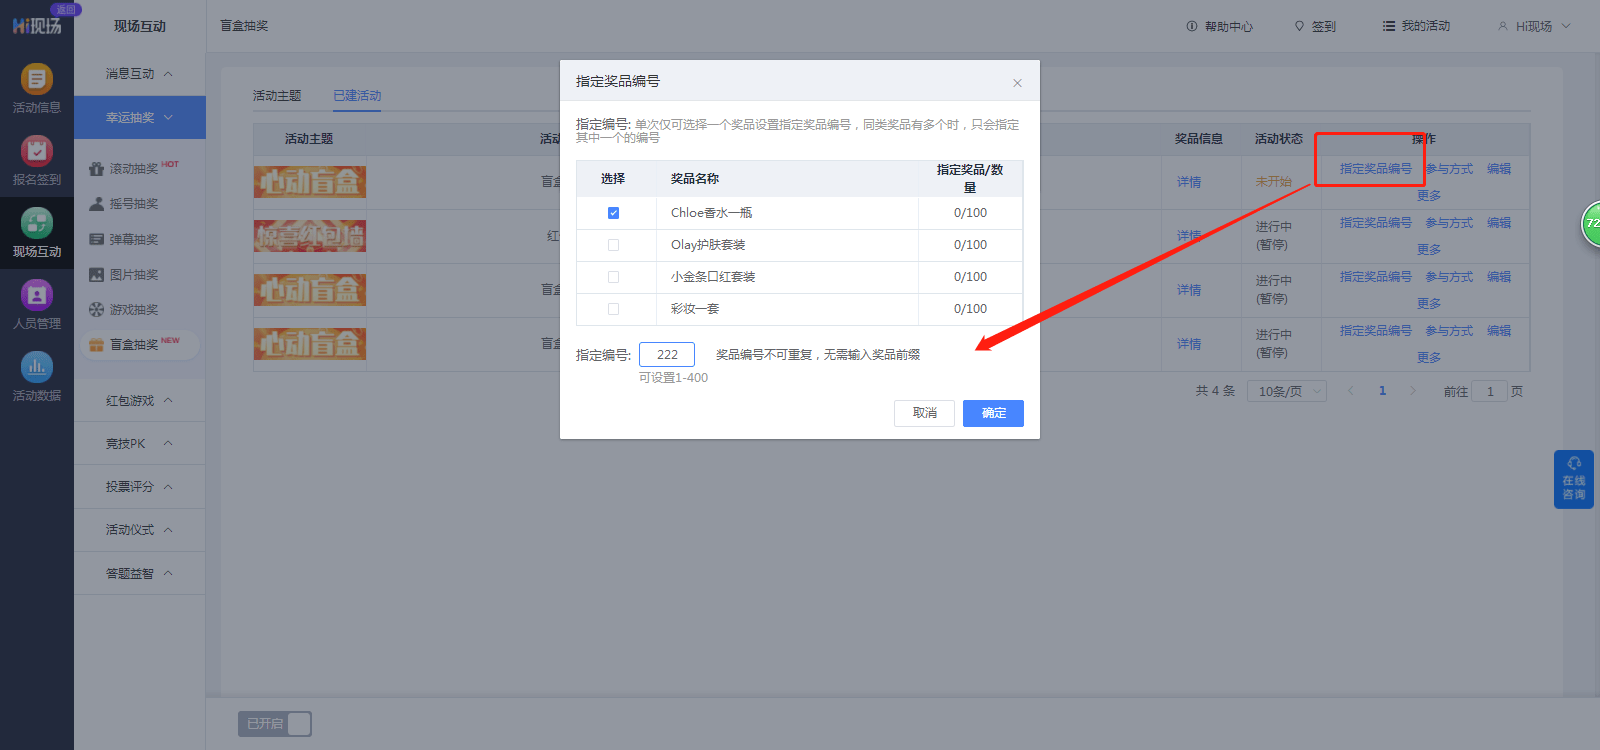Open the 10条/页 page size dropdown
The height and width of the screenshot is (750, 1600).
point(1286,391)
